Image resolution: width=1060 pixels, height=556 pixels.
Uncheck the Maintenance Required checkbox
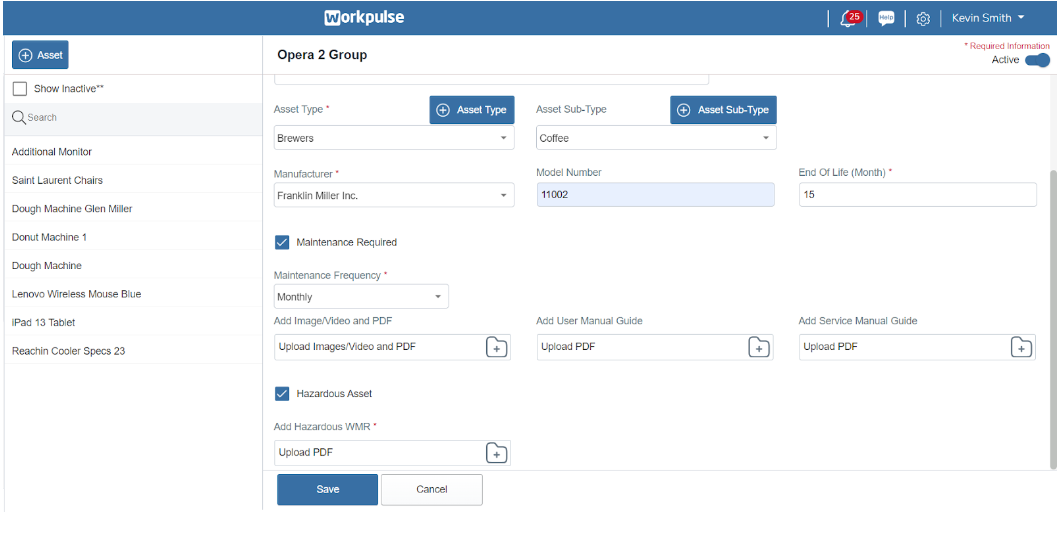282,242
